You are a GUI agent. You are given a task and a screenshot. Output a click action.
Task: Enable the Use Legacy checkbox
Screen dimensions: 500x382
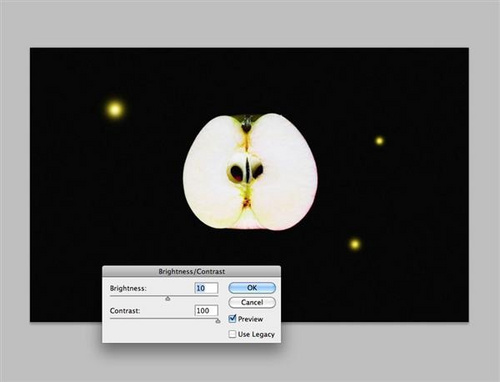pos(232,334)
